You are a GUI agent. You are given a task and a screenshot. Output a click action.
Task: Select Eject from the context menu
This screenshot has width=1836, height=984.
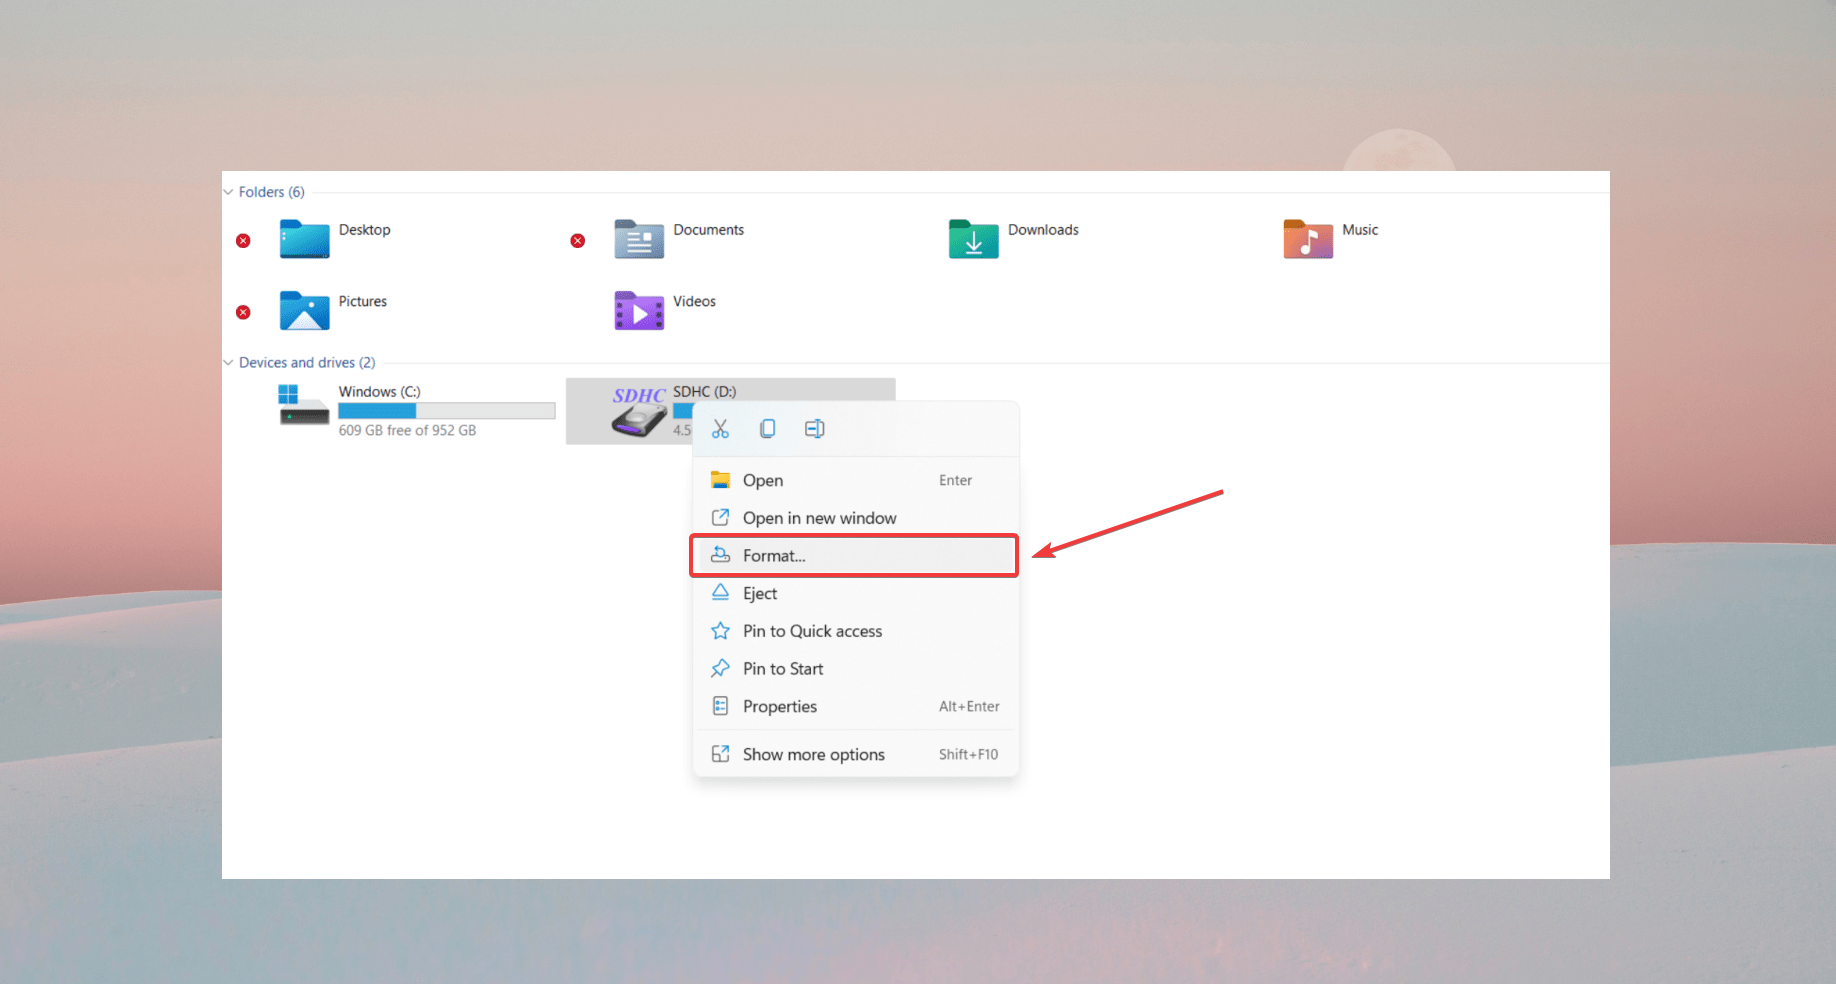(760, 594)
